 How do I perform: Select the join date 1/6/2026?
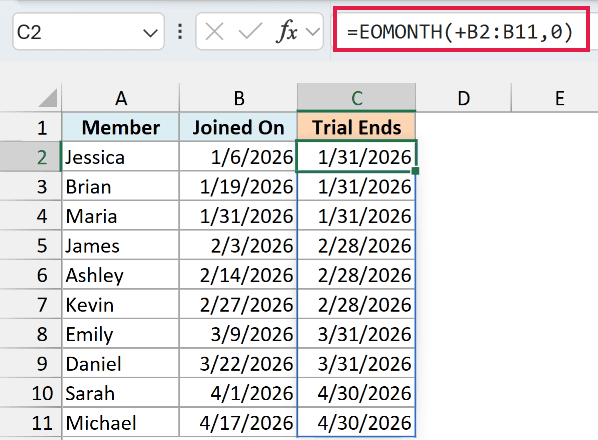[238, 157]
